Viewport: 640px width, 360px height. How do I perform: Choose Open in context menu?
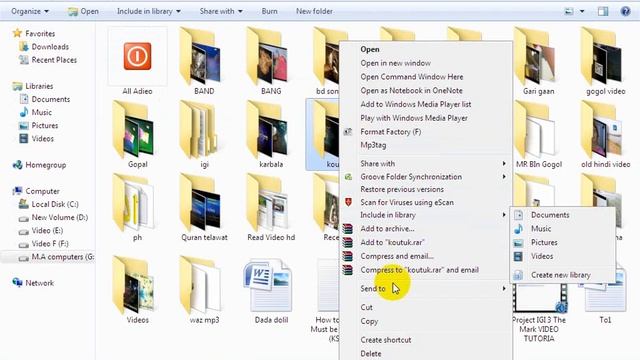(370, 49)
